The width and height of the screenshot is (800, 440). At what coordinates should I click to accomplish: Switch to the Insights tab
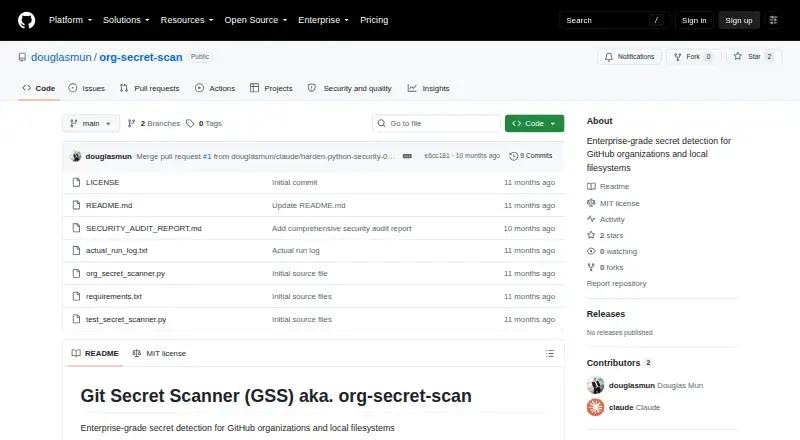coord(428,88)
